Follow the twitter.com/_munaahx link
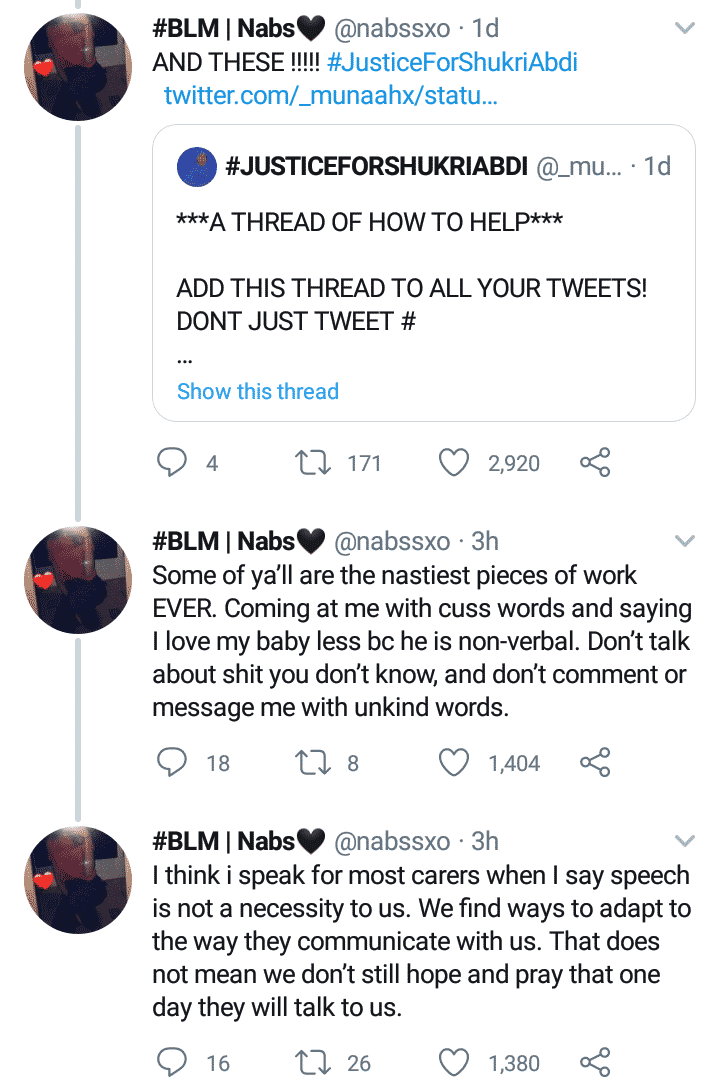 pos(329,97)
